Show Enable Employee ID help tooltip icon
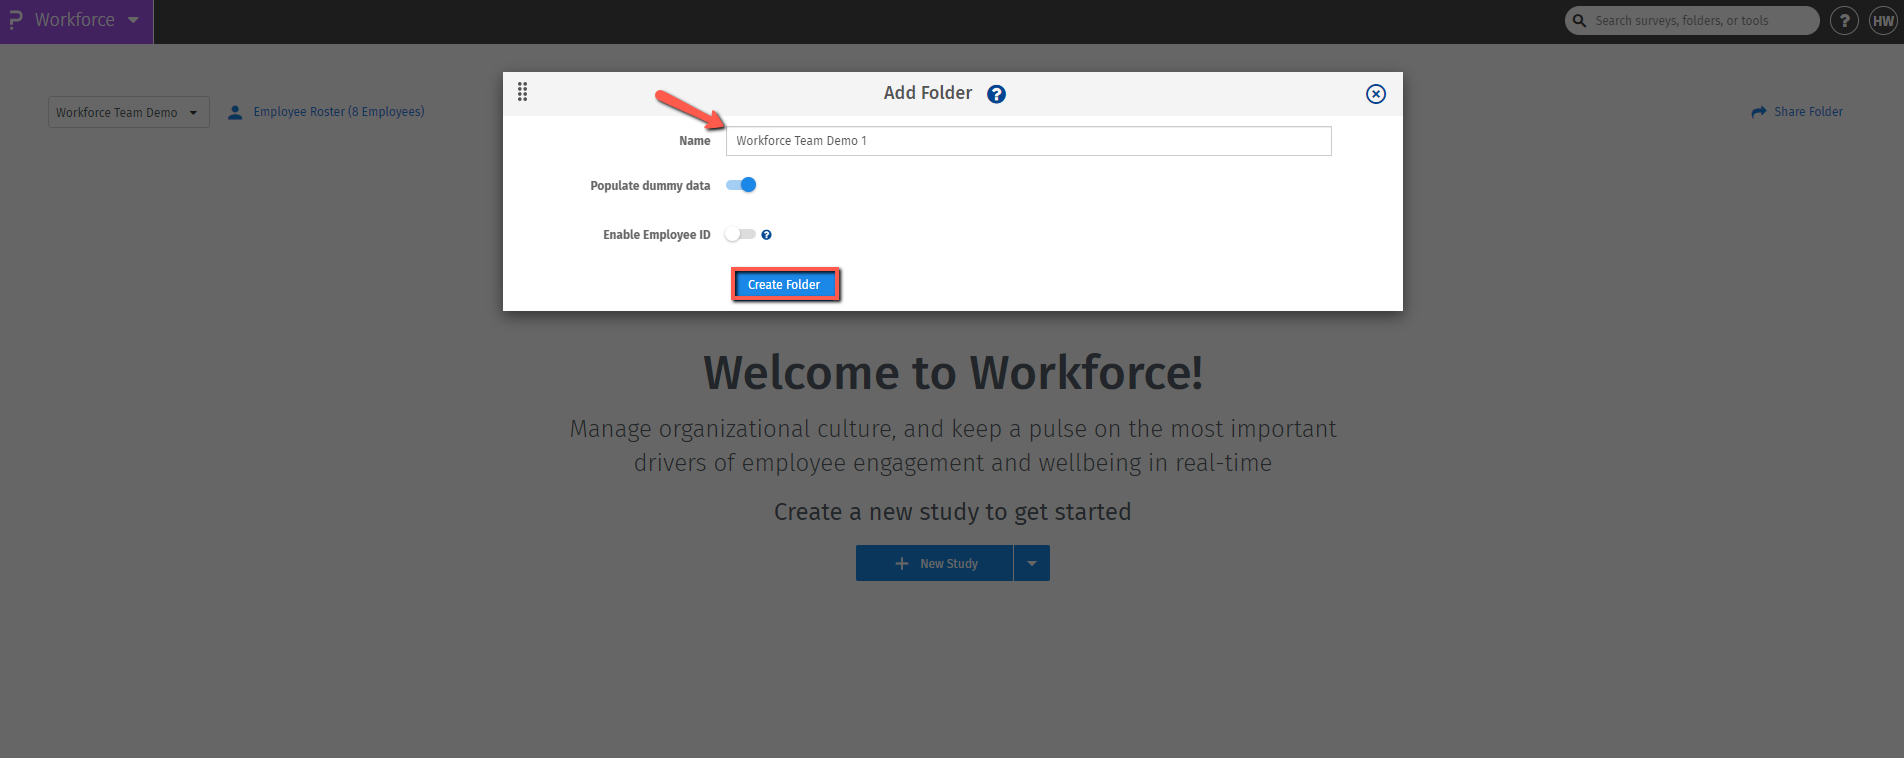 766,235
